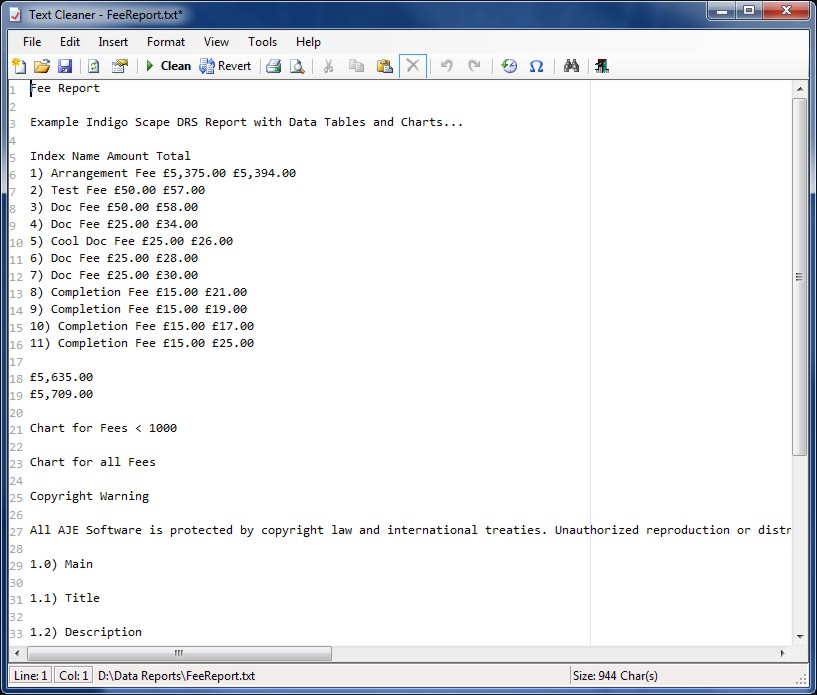Click the Insert date/time clock icon

(509, 66)
